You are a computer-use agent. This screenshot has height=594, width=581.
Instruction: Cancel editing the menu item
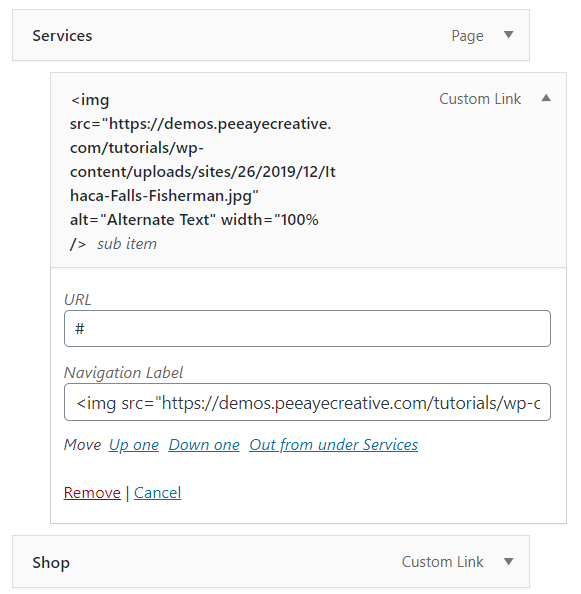[x=158, y=493]
